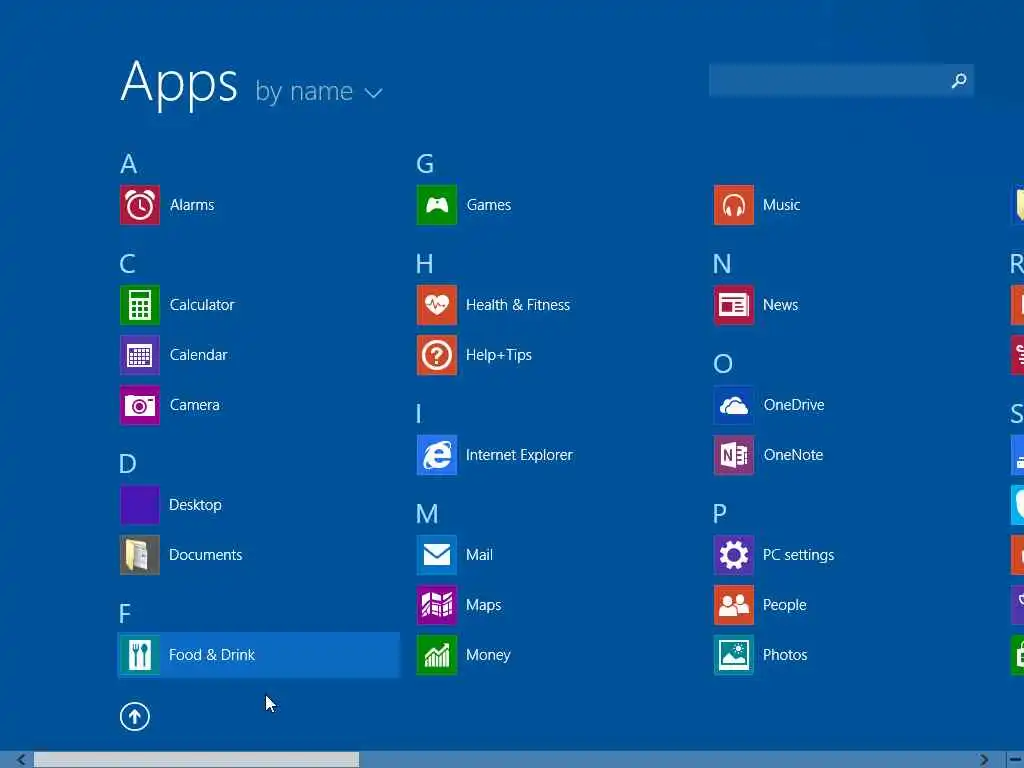The width and height of the screenshot is (1024, 768).
Task: Click the horizontal scrollbar thumb
Action: (x=197, y=760)
